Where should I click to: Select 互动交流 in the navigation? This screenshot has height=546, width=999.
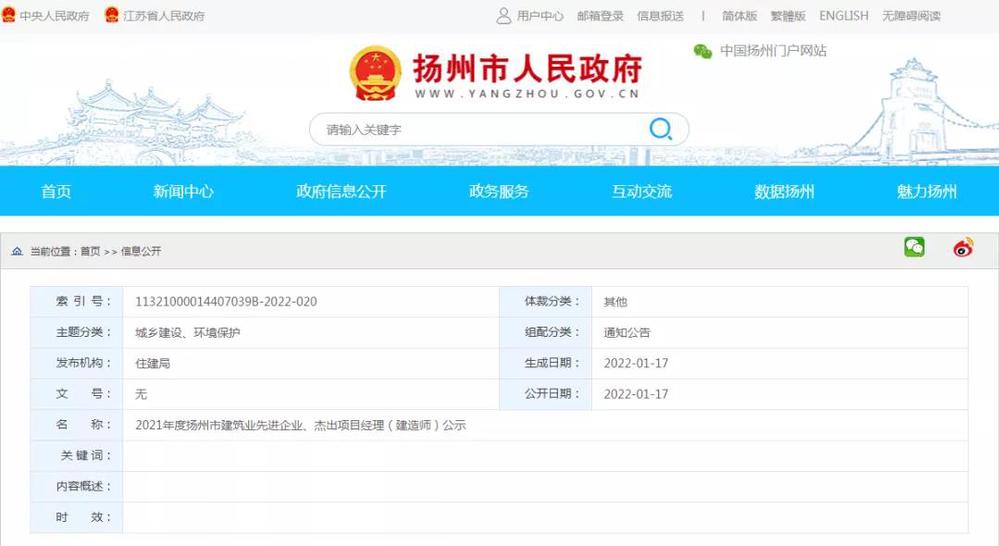pyautogui.click(x=642, y=192)
